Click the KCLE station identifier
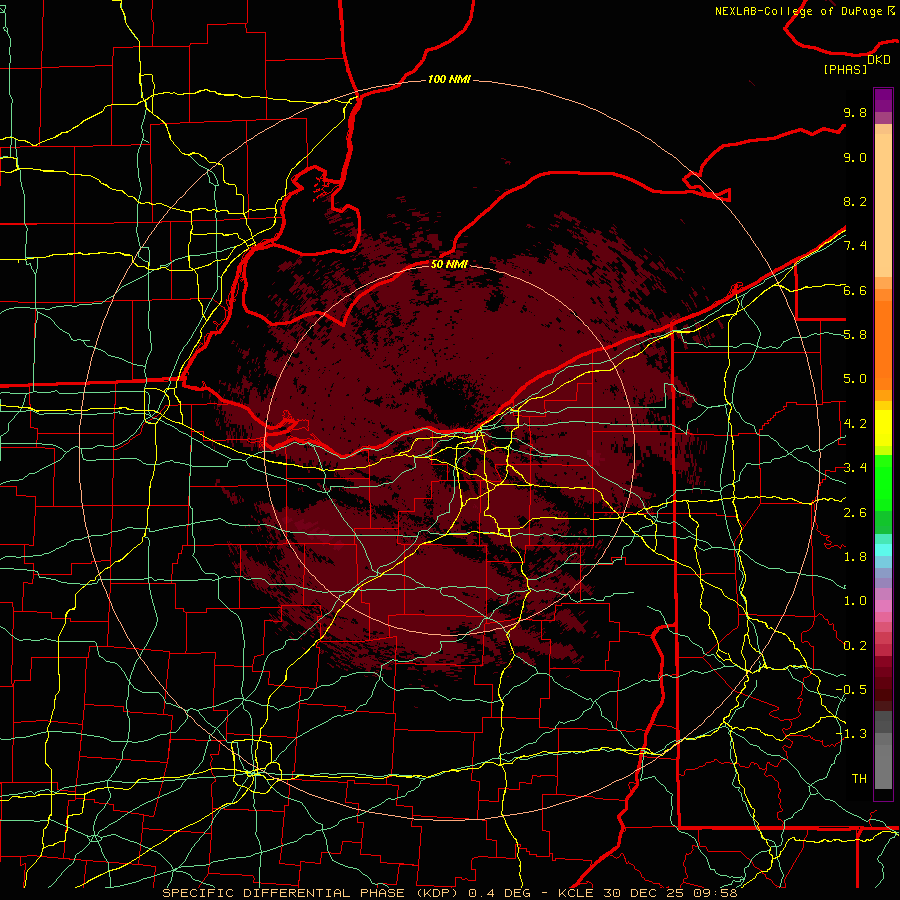The image size is (900, 900). point(577,893)
